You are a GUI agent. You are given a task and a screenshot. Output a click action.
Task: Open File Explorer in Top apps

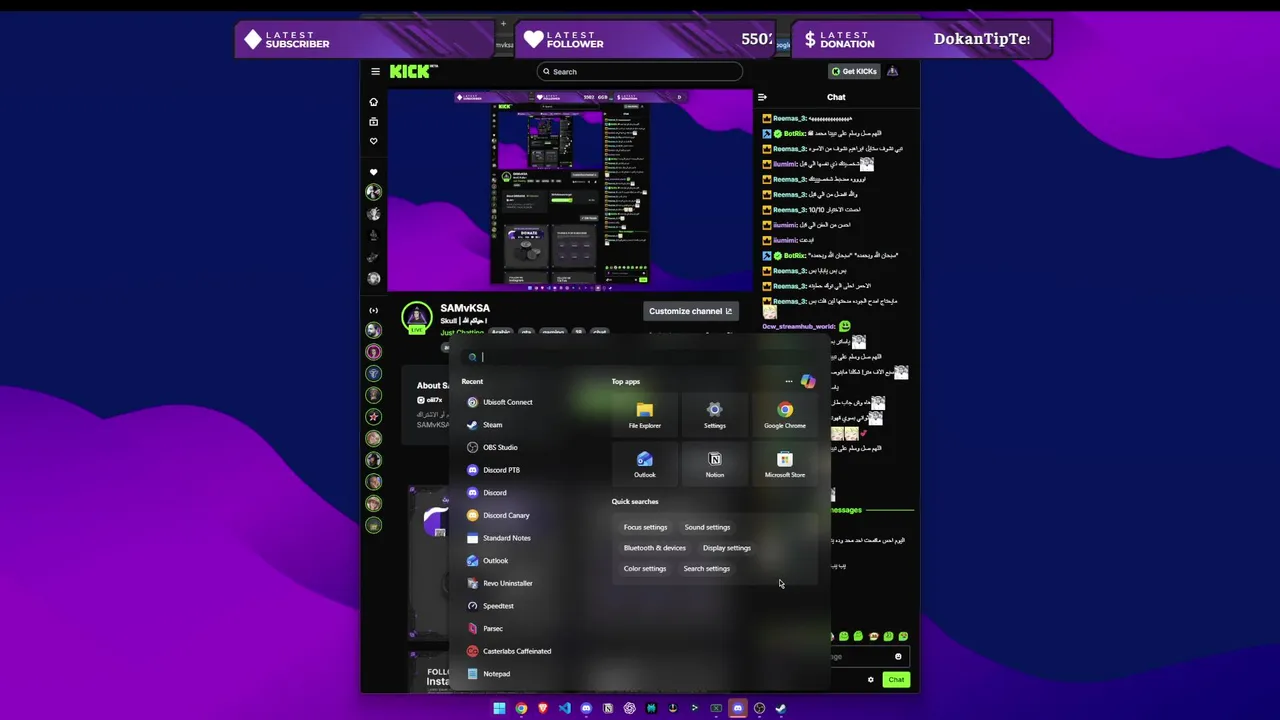click(x=645, y=415)
